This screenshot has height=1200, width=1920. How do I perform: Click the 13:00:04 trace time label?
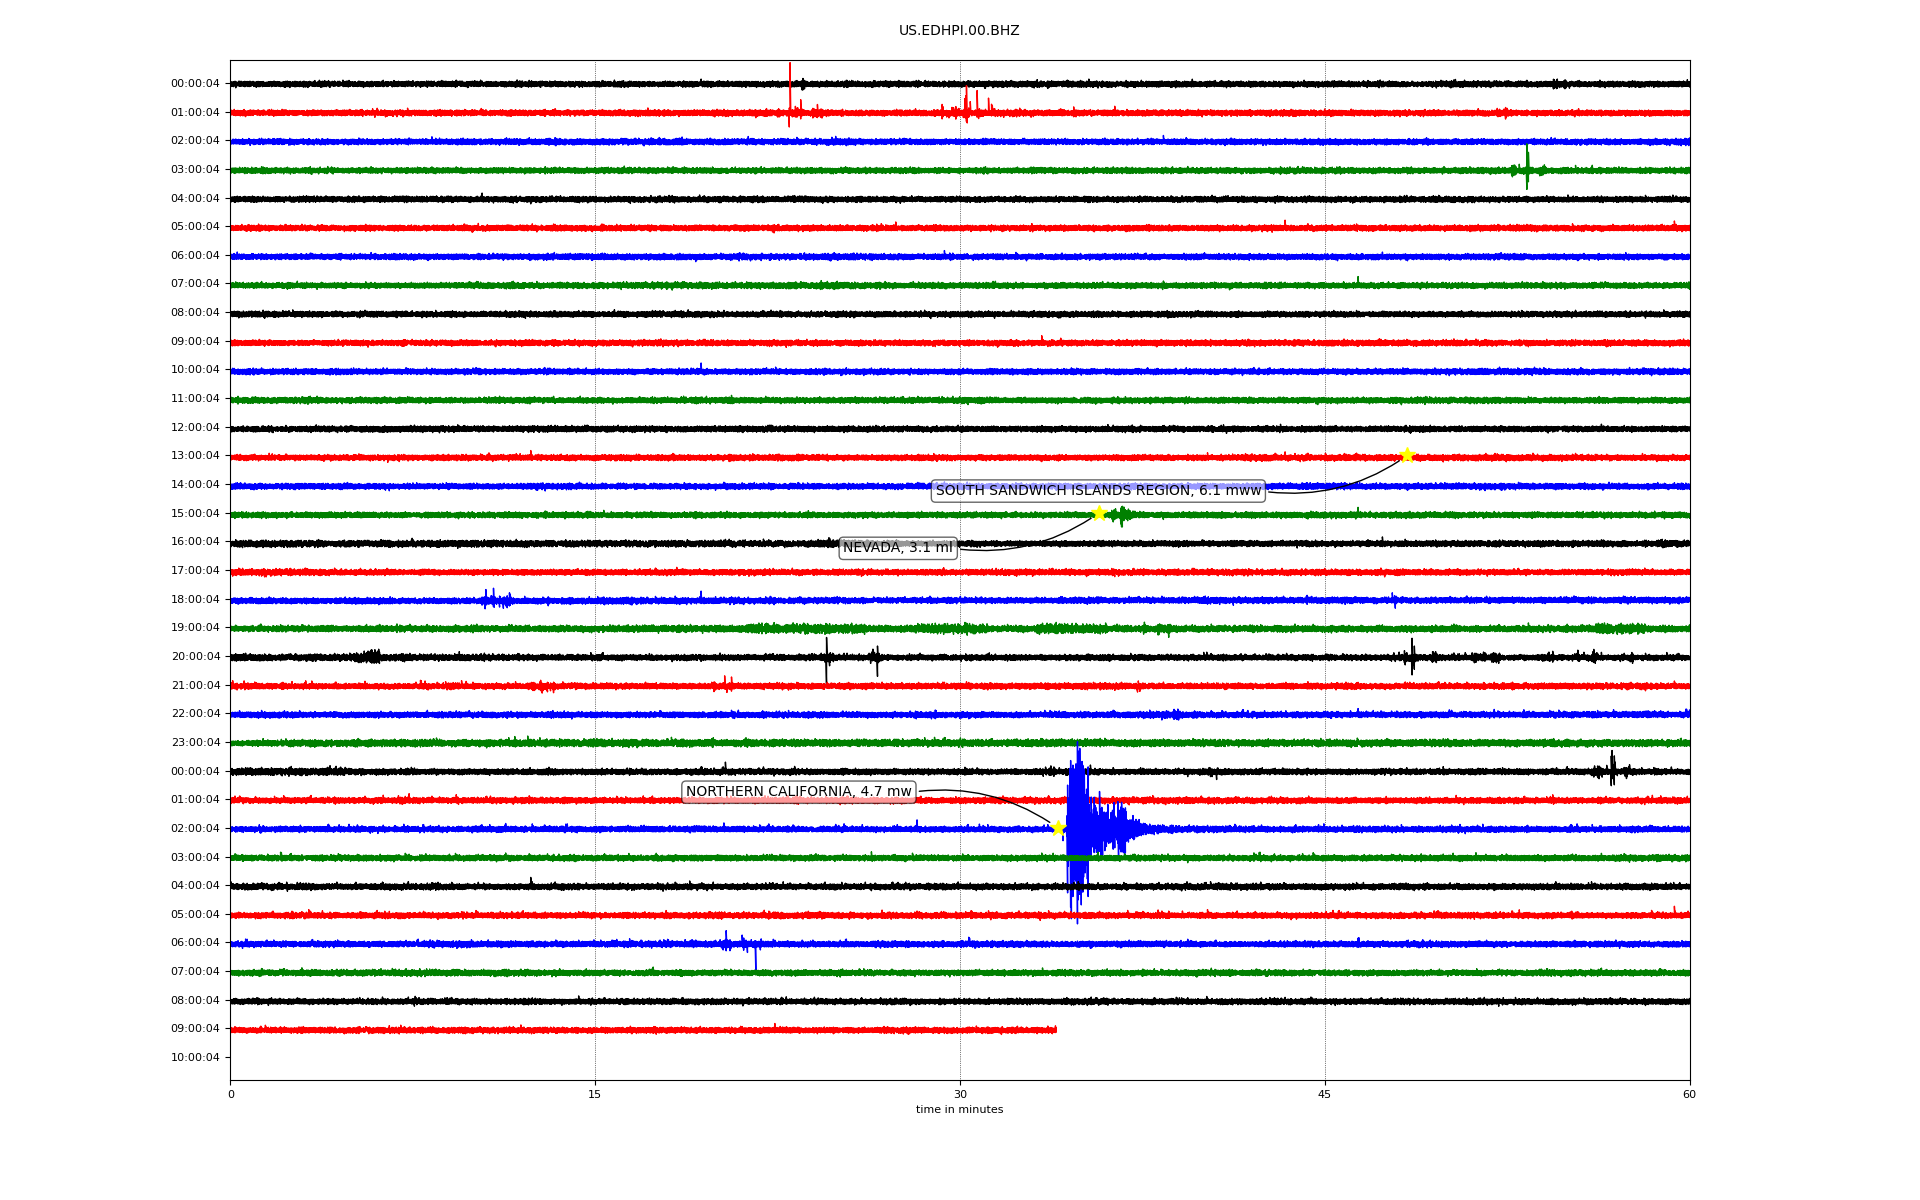(x=195, y=456)
